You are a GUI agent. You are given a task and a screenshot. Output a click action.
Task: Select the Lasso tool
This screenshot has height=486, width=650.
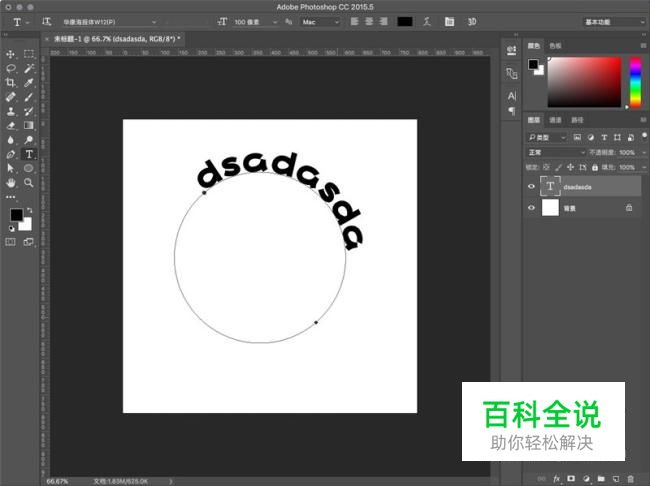click(11, 68)
